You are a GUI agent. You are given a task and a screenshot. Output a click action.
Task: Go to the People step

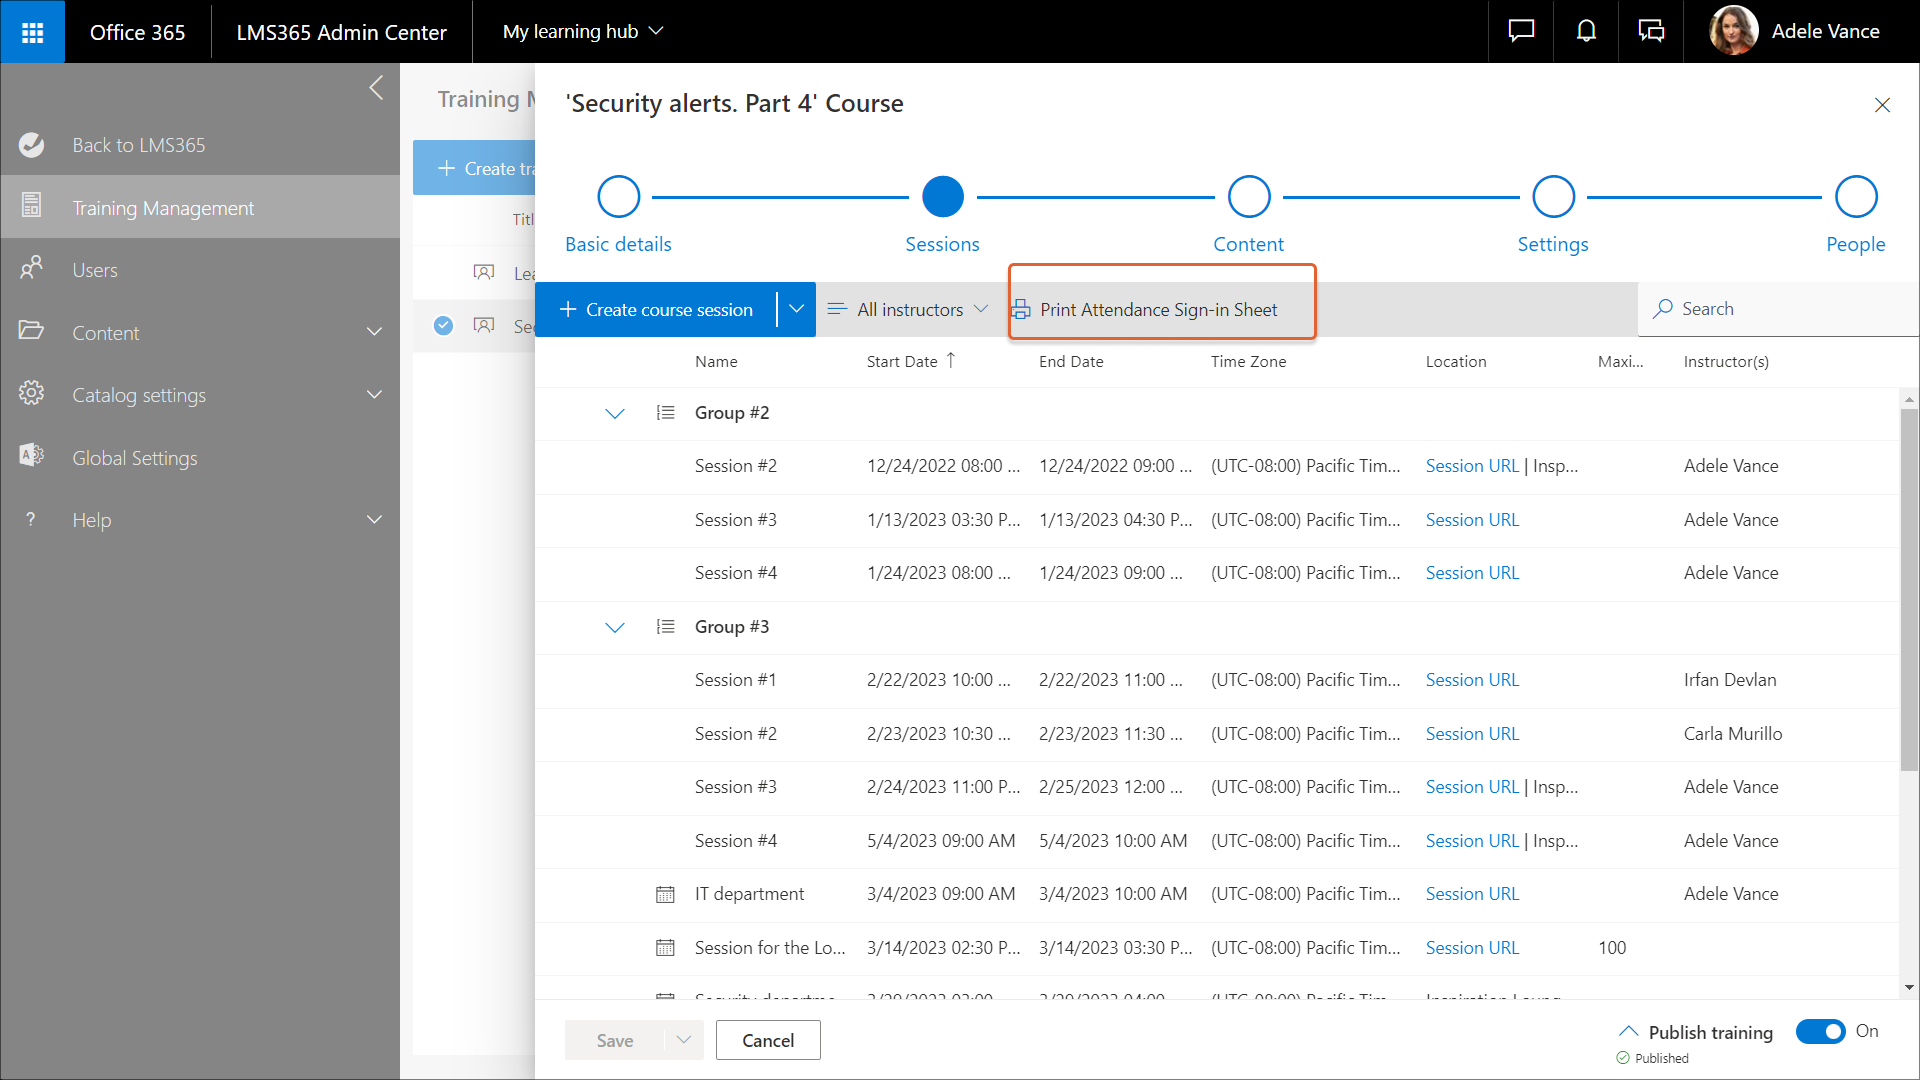[x=1855, y=197]
